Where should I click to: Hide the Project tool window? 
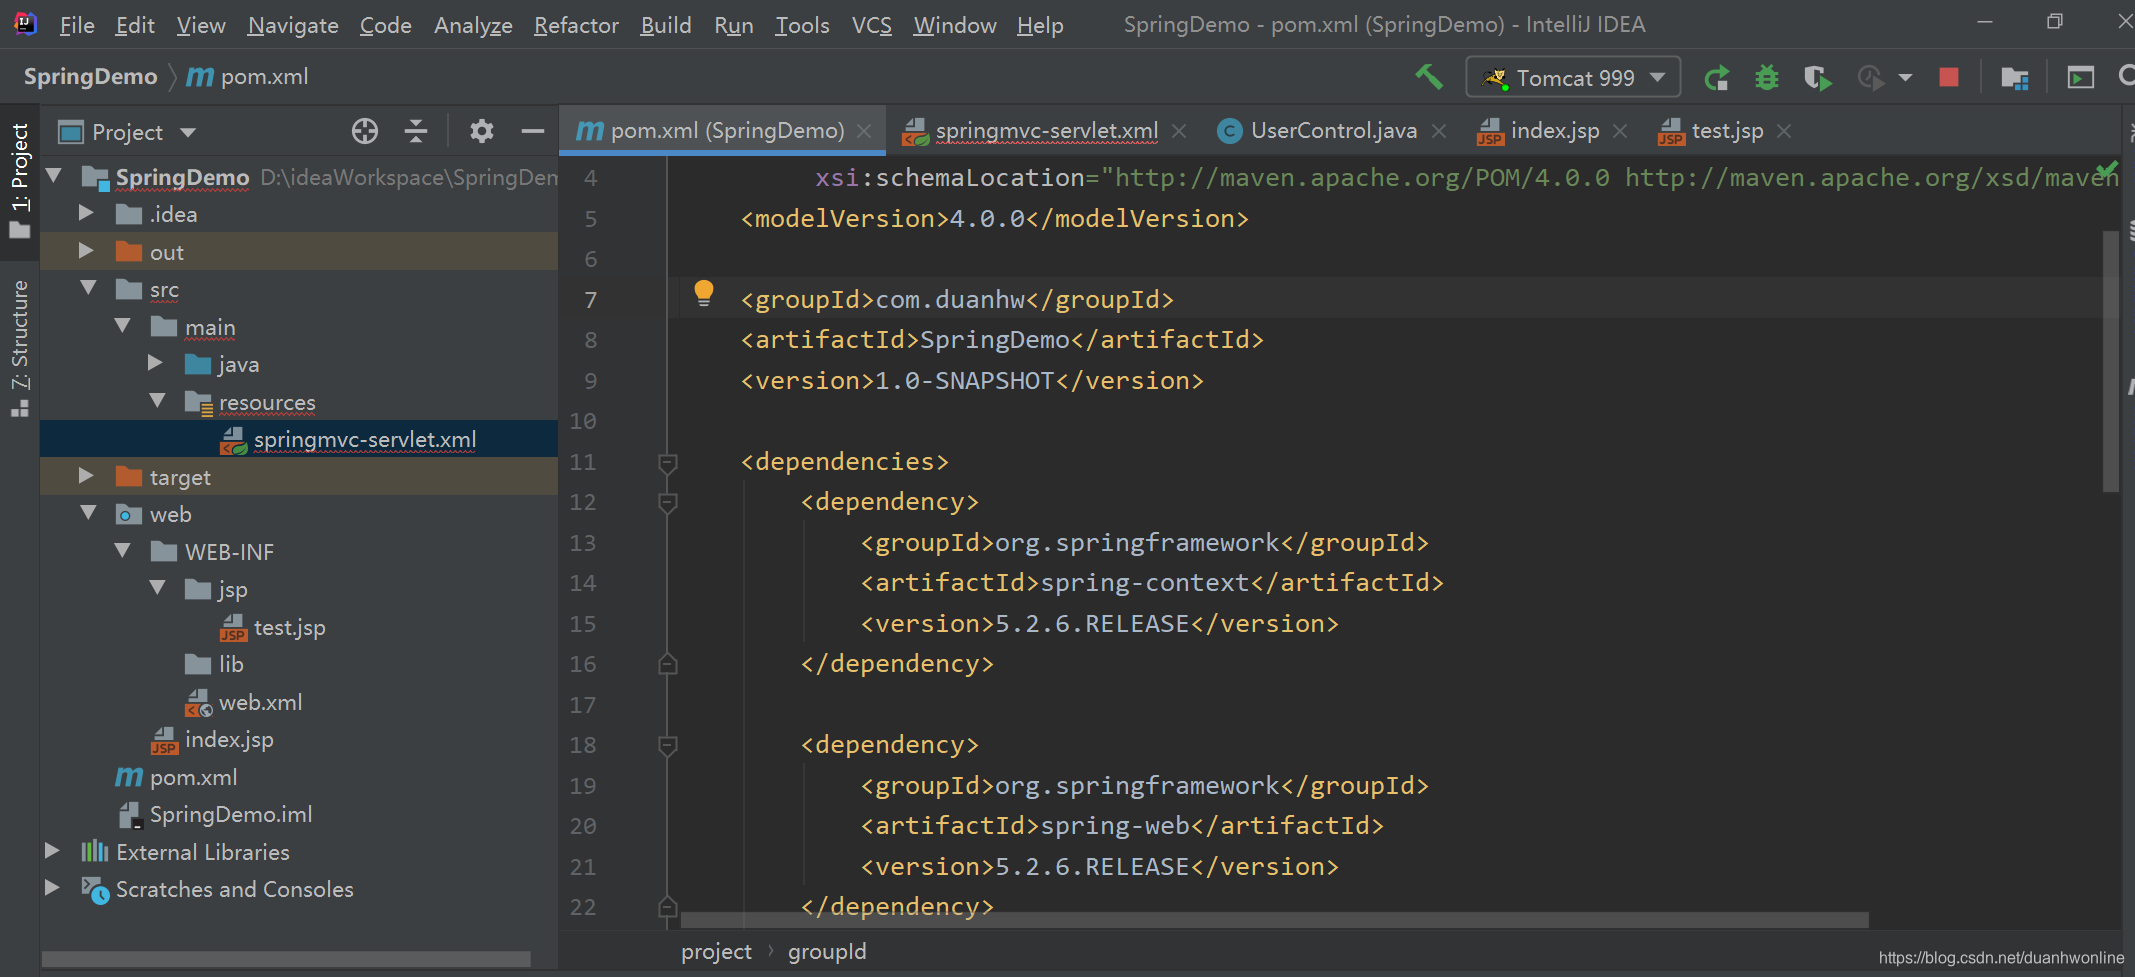pos(533,131)
